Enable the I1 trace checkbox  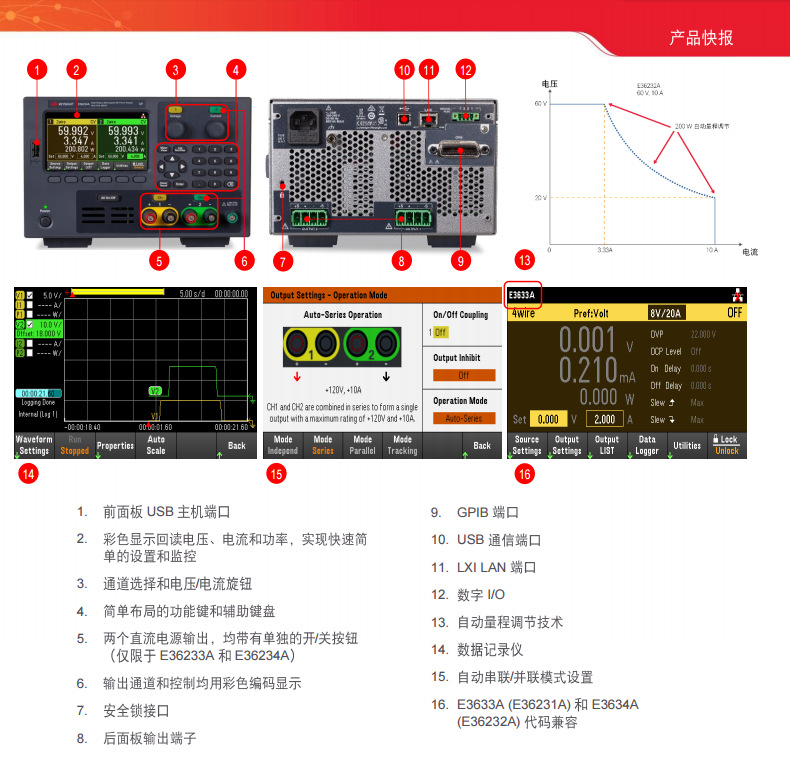click(30, 304)
